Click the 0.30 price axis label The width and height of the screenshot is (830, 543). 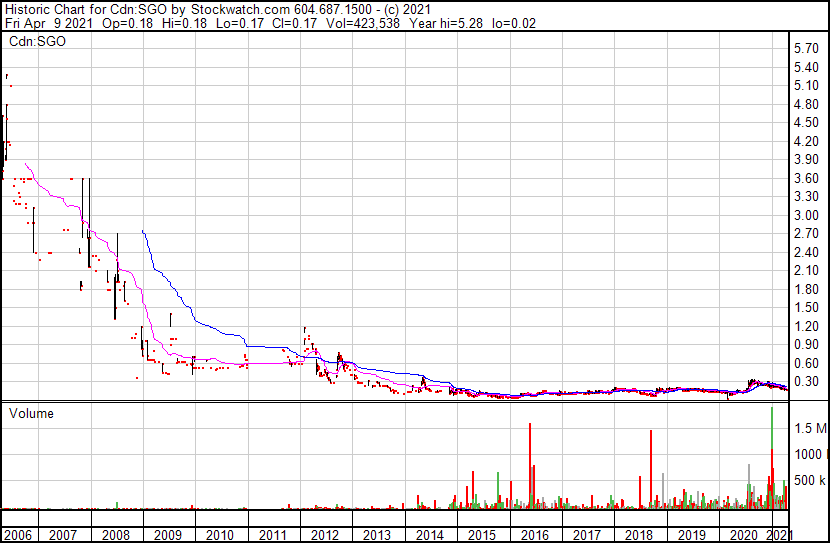[806, 382]
